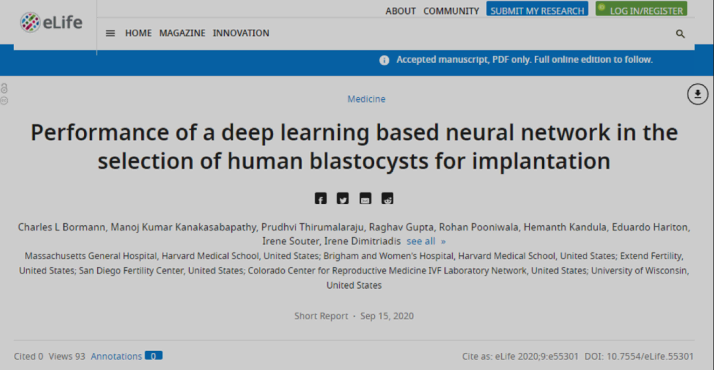714x370 pixels.
Task: Click the Creative Commons license icon
Action: pyautogui.click(x=4, y=101)
